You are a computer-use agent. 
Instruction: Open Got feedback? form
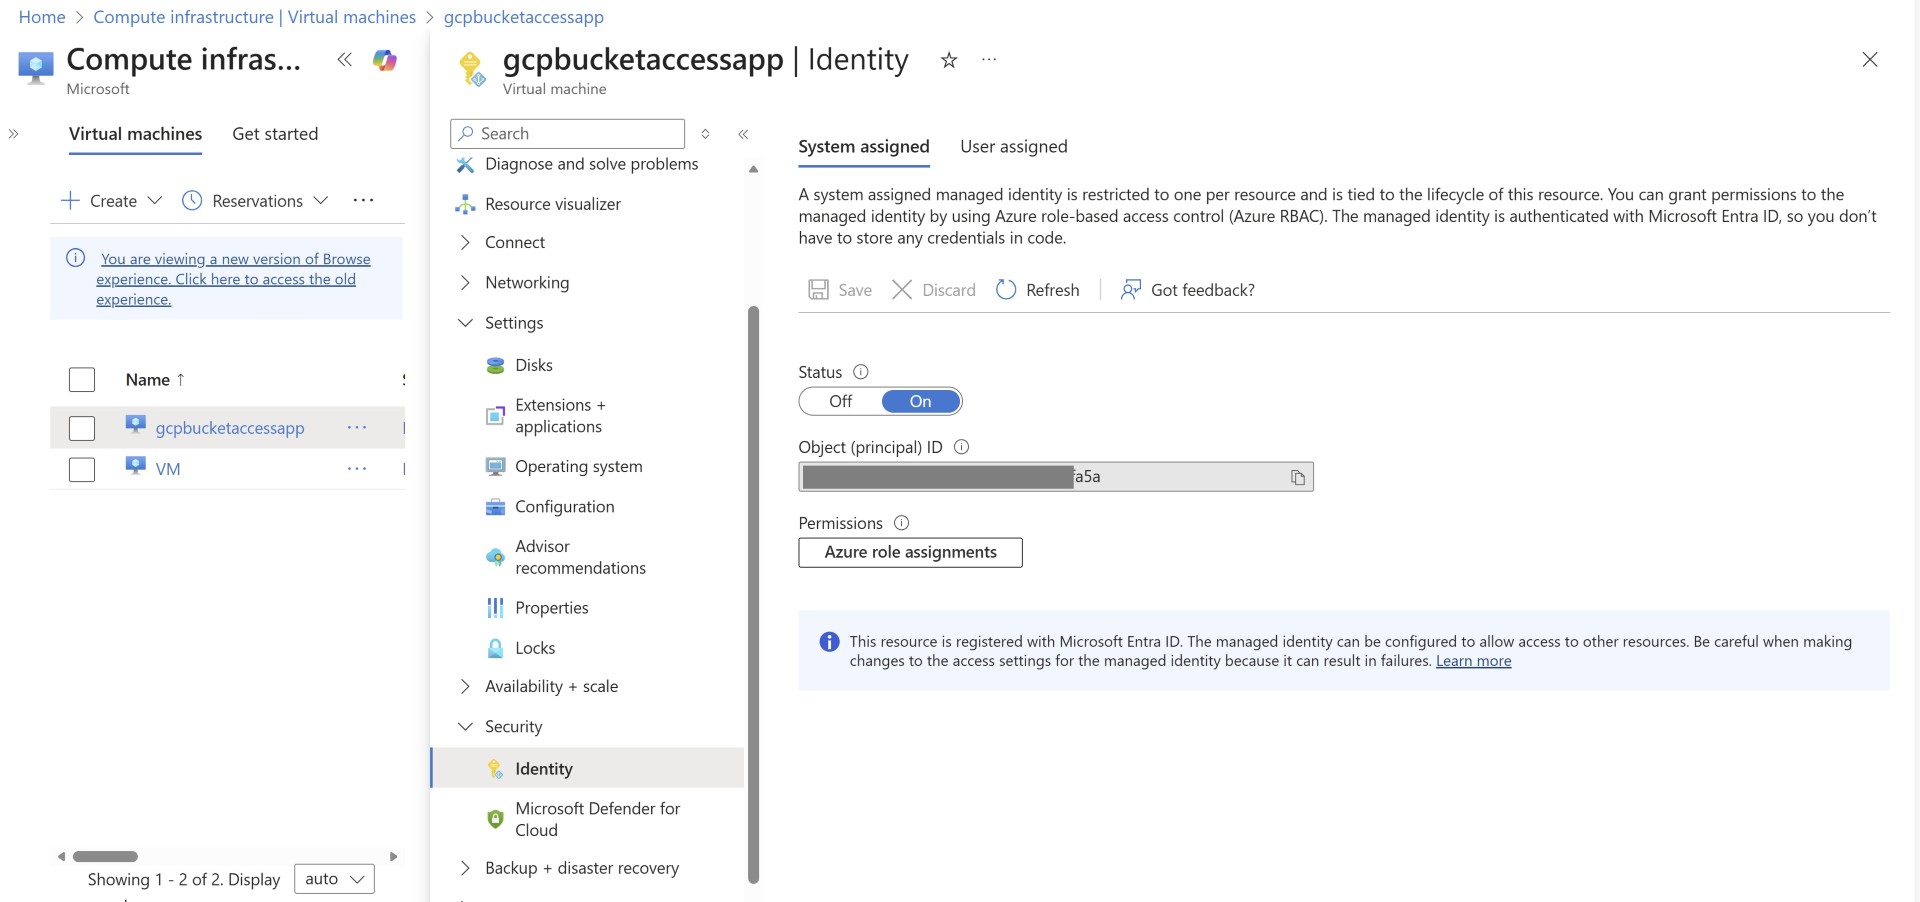[1188, 290]
